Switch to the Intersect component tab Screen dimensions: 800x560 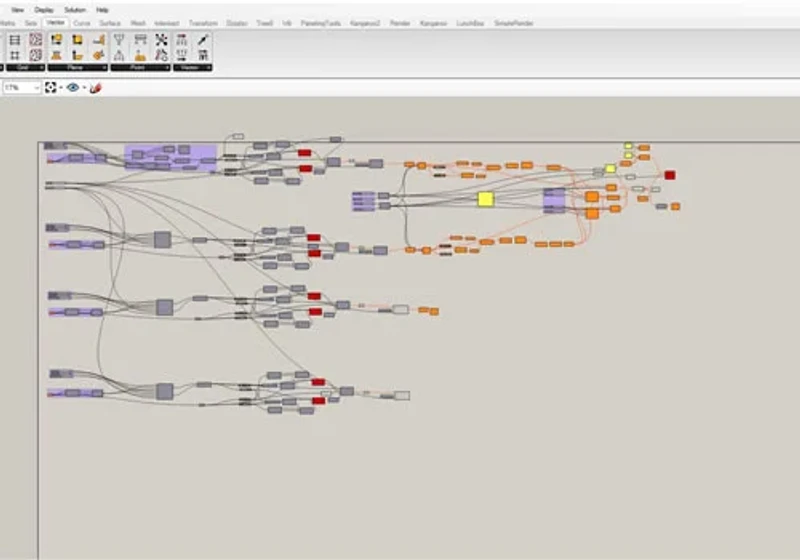coord(167,23)
